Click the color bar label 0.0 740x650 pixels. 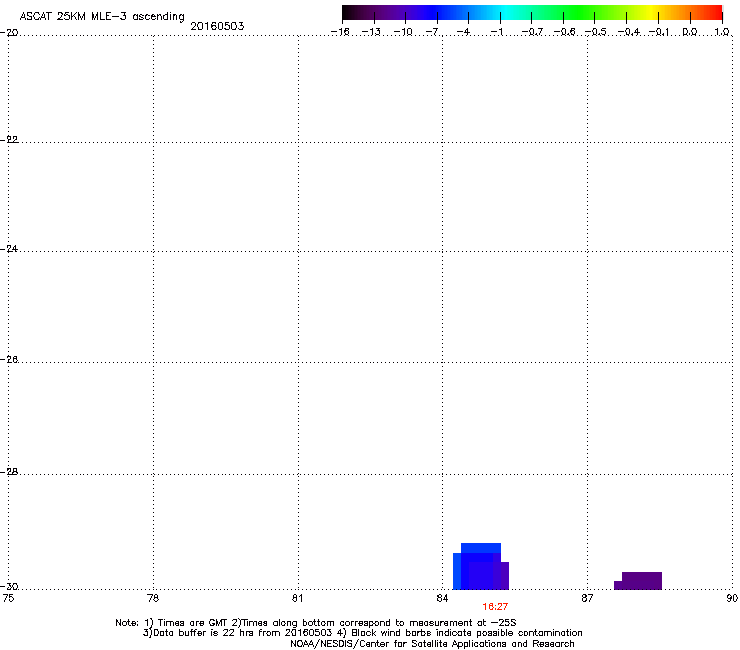(x=690, y=32)
